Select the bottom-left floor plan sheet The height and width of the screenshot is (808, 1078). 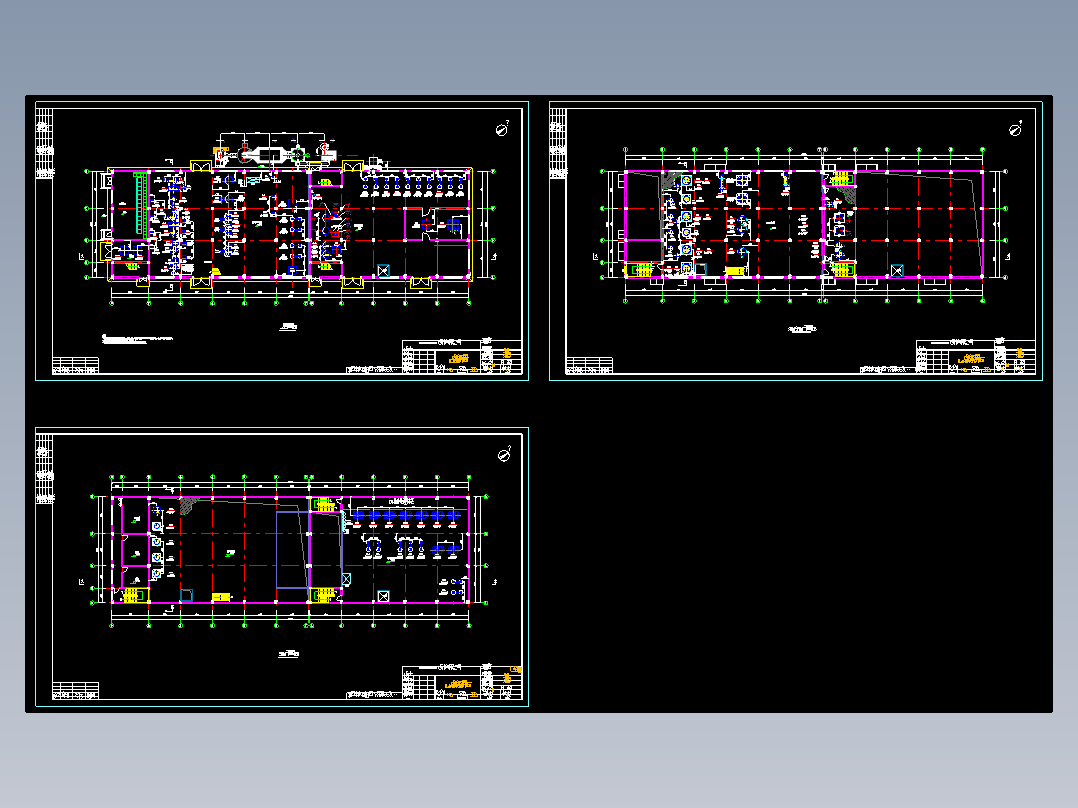[x=282, y=567]
